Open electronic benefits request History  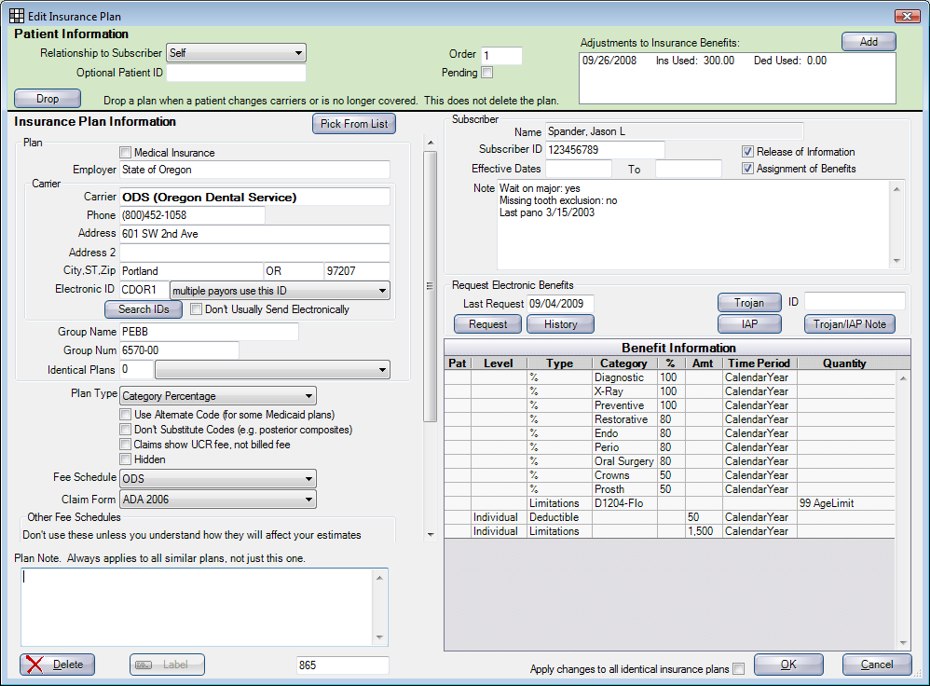pos(560,324)
